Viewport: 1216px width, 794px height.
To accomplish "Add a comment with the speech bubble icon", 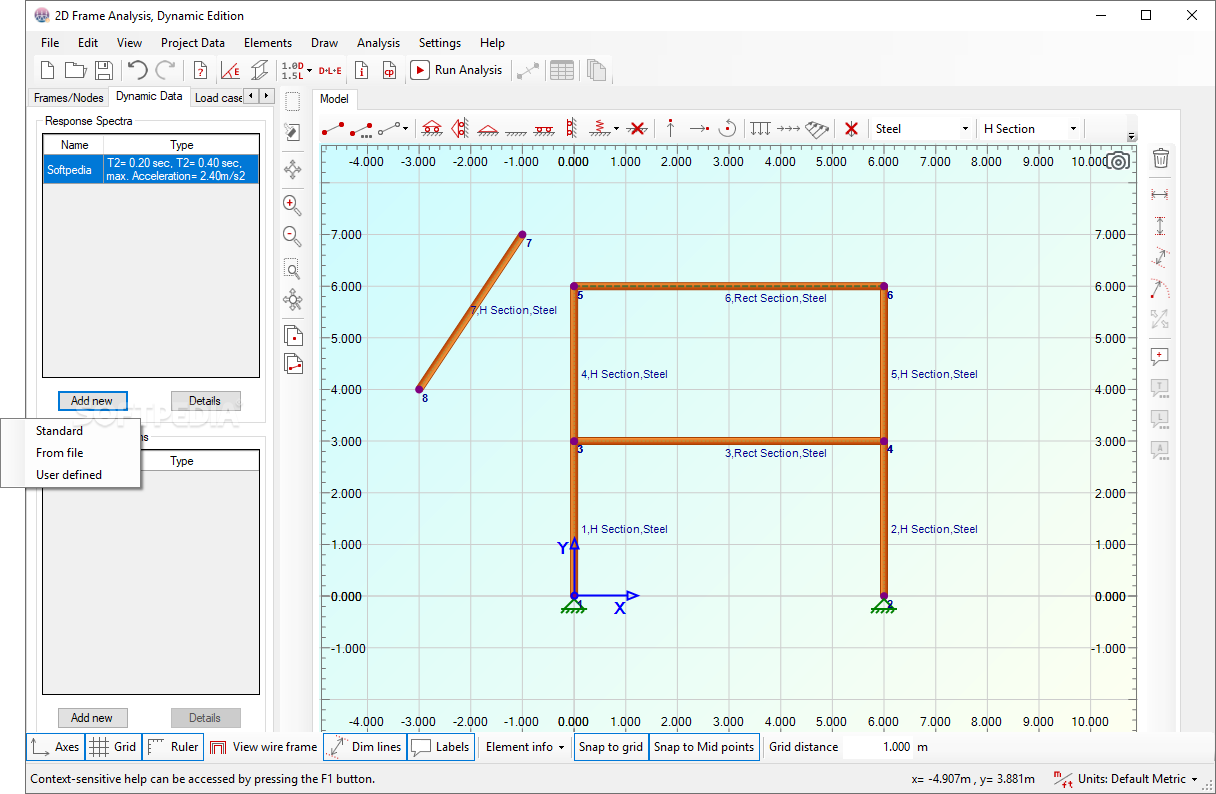I will pyautogui.click(x=1161, y=356).
